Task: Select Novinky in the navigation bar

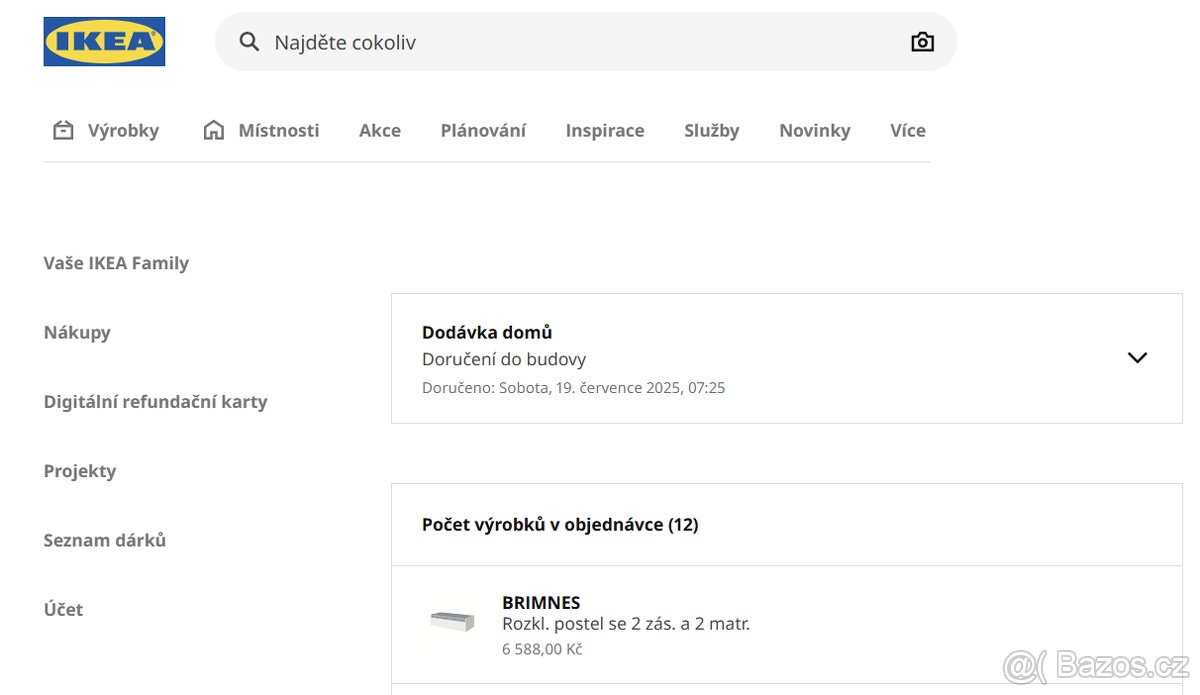Action: tap(814, 130)
